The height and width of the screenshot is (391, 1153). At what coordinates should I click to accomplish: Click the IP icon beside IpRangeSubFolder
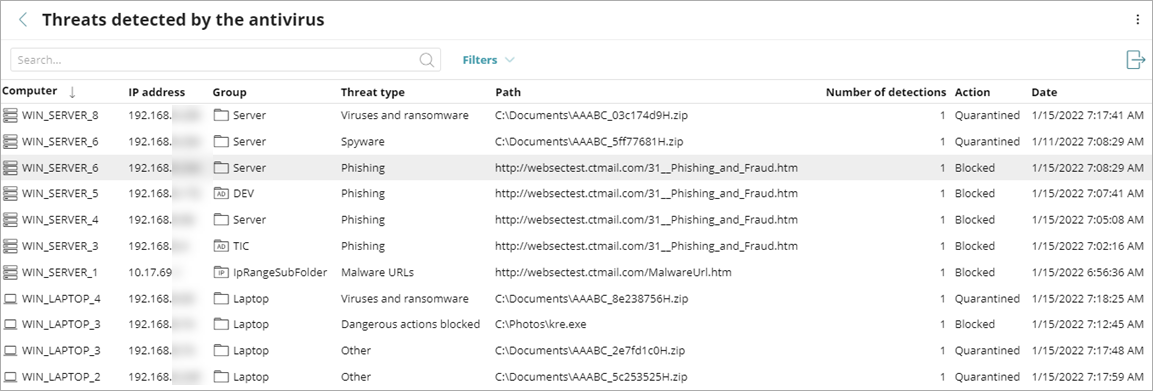(x=221, y=272)
